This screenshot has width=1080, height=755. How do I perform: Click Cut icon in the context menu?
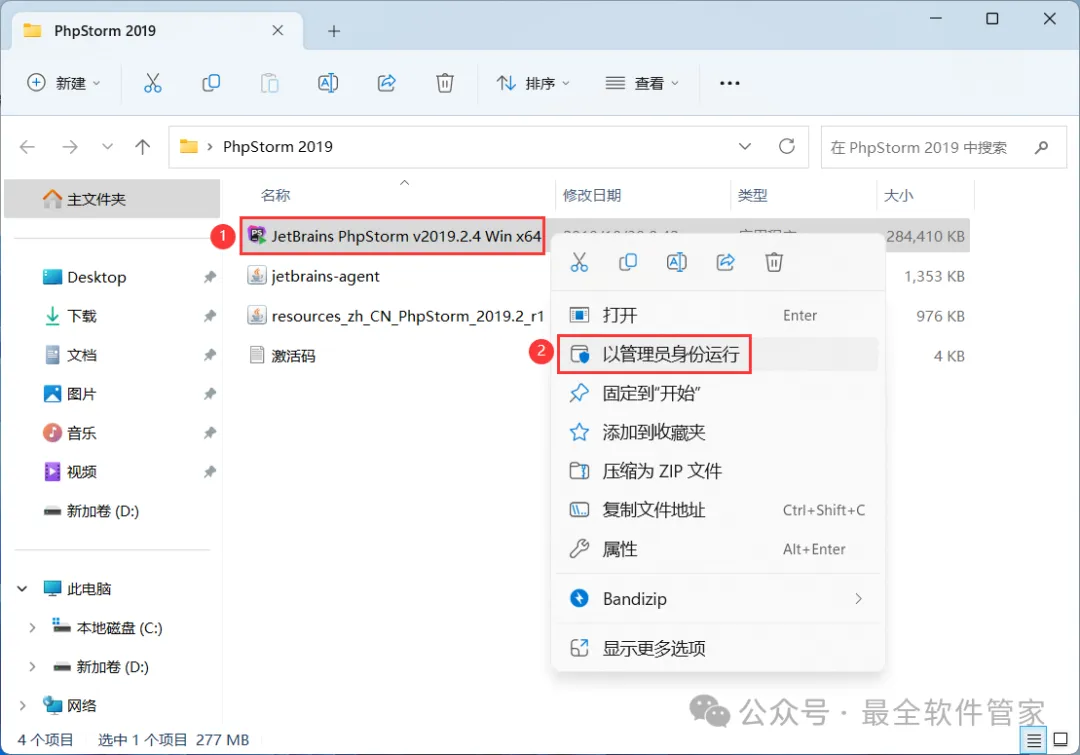click(579, 262)
